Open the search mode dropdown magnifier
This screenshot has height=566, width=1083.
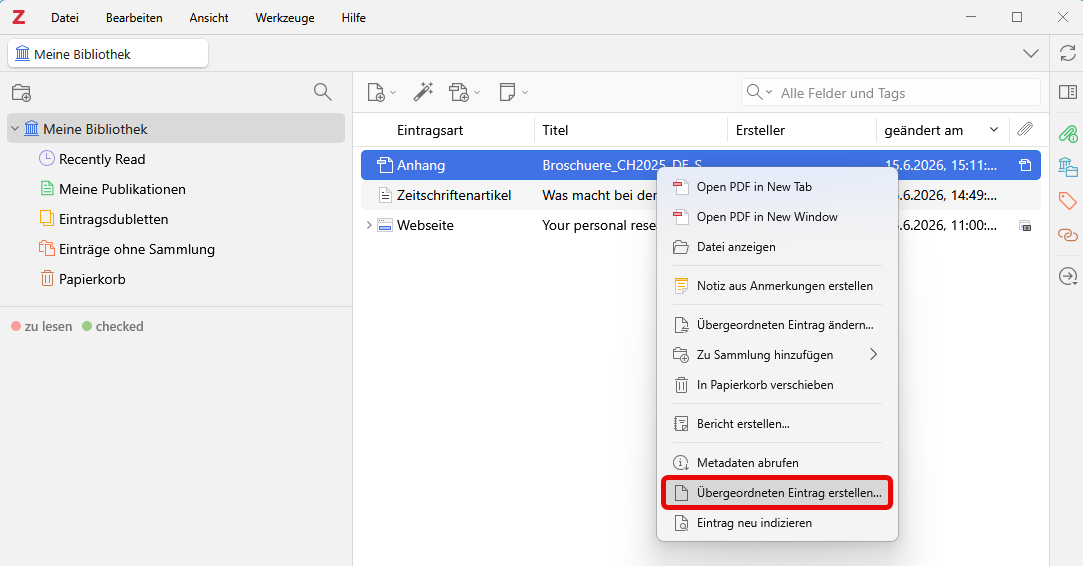pos(759,92)
